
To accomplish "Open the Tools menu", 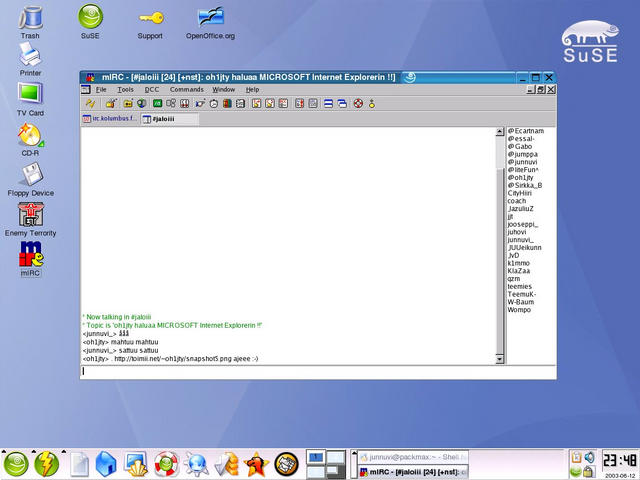I will [x=125, y=89].
